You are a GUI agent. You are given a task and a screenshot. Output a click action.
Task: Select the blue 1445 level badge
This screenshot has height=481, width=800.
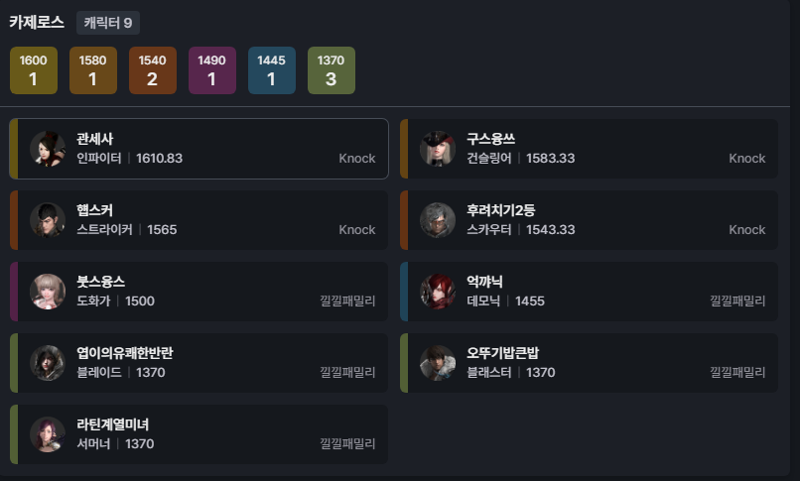pyautogui.click(x=271, y=70)
